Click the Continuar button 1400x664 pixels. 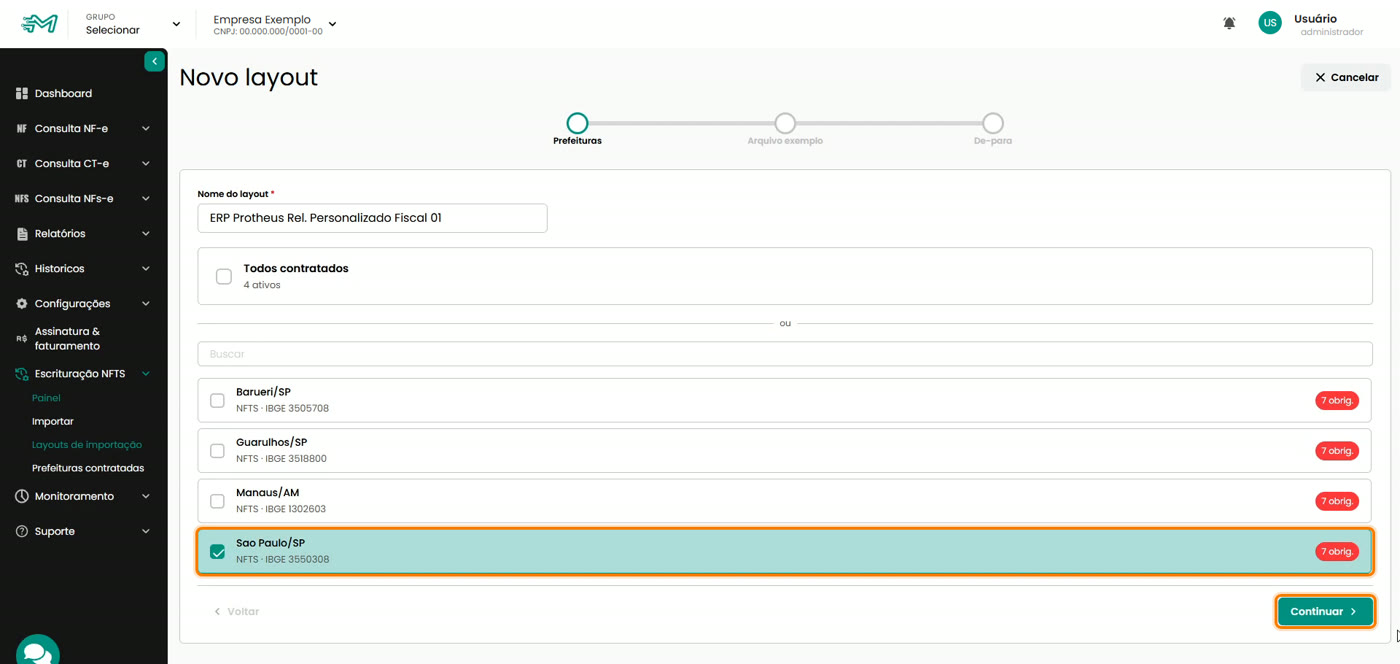(1325, 611)
